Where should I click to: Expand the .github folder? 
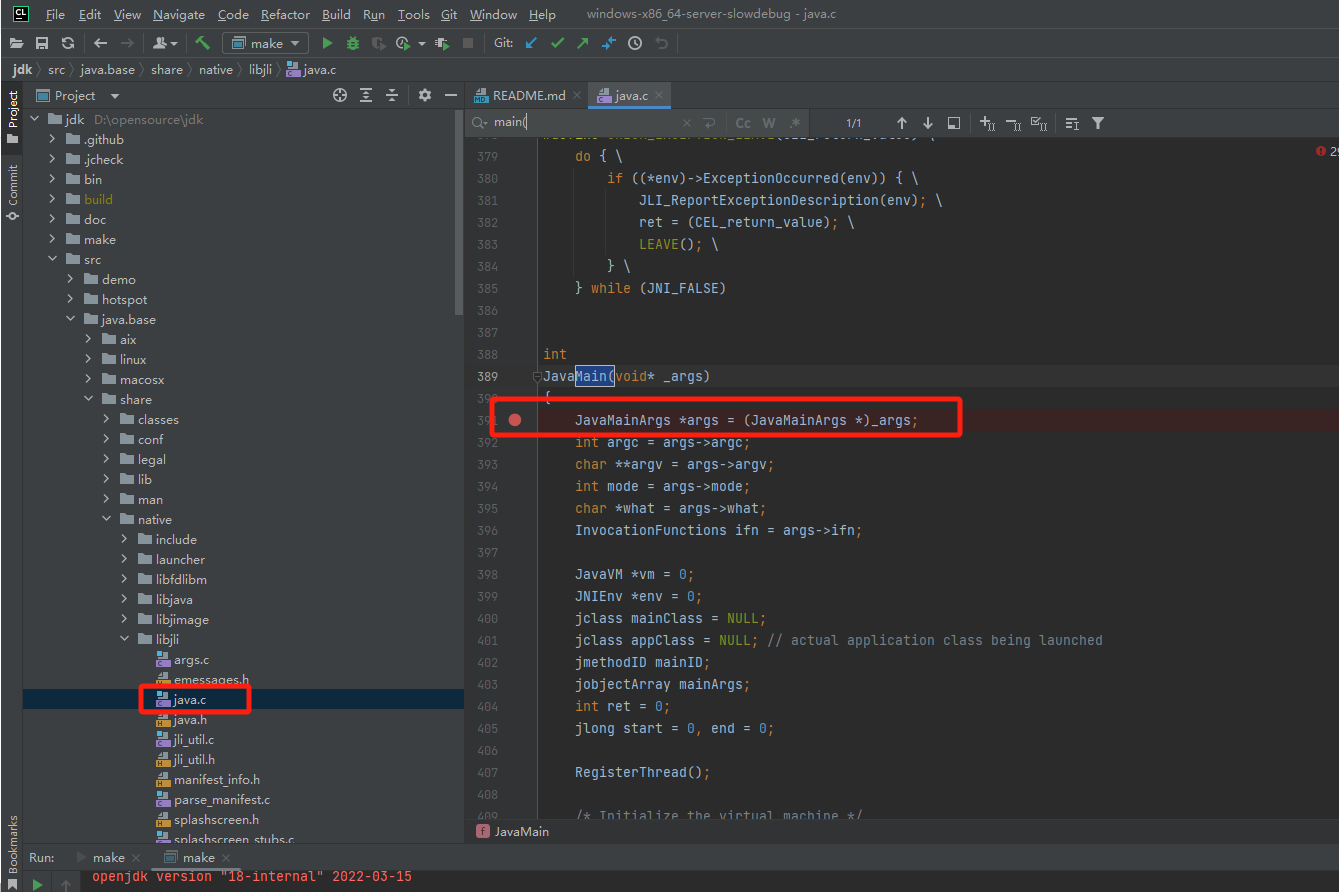(52, 139)
